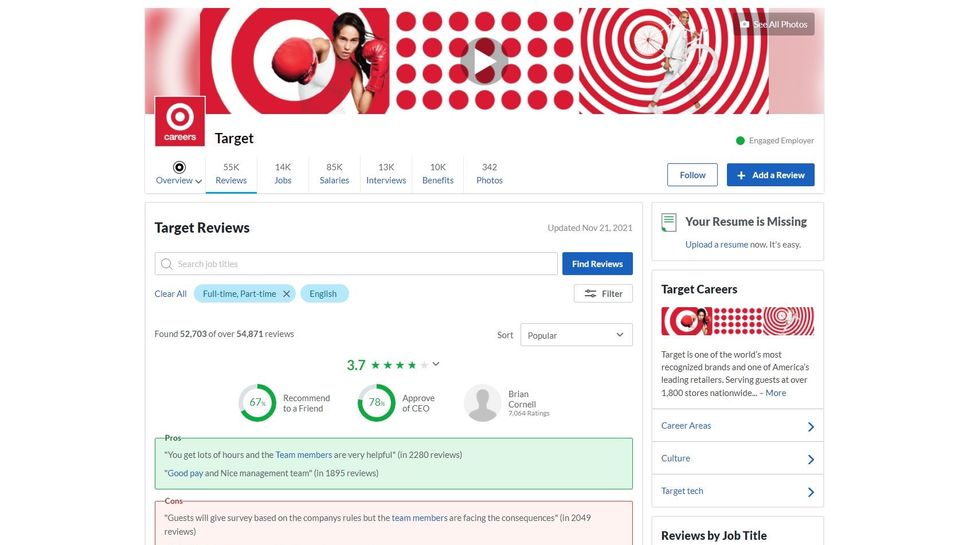970x545 pixels.
Task: Click the 67% Recommend to a Friend gauge
Action: [257, 403]
